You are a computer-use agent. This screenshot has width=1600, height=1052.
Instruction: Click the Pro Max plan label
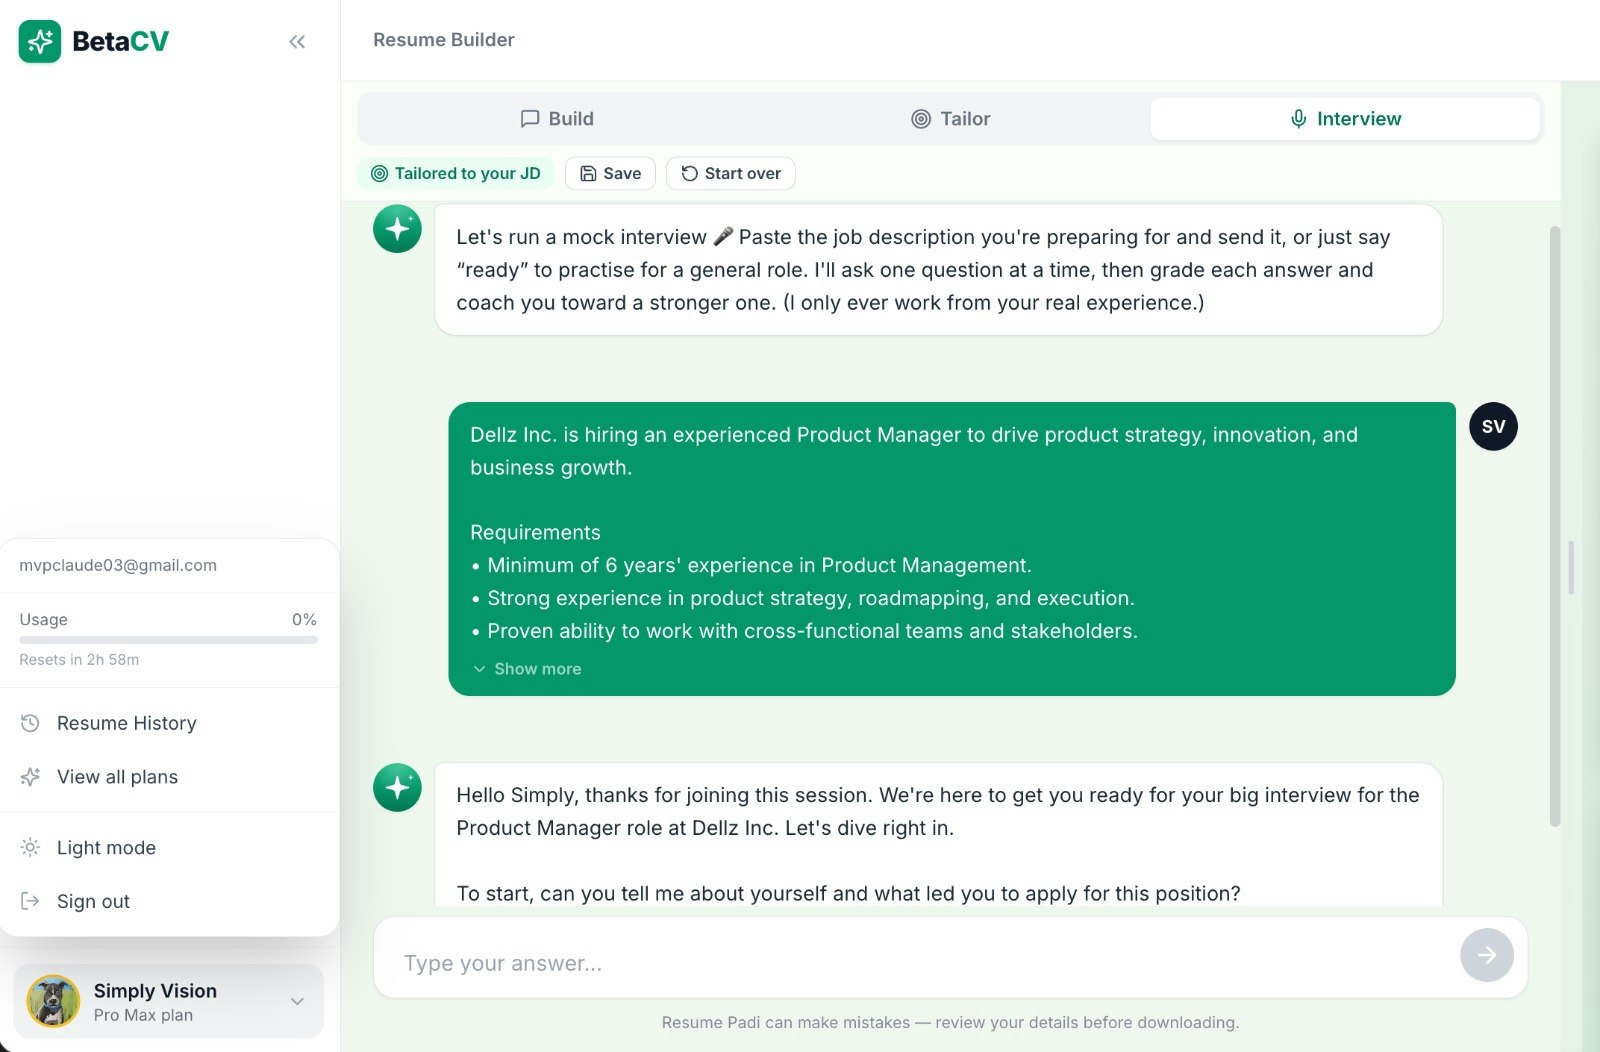pyautogui.click(x=143, y=1015)
